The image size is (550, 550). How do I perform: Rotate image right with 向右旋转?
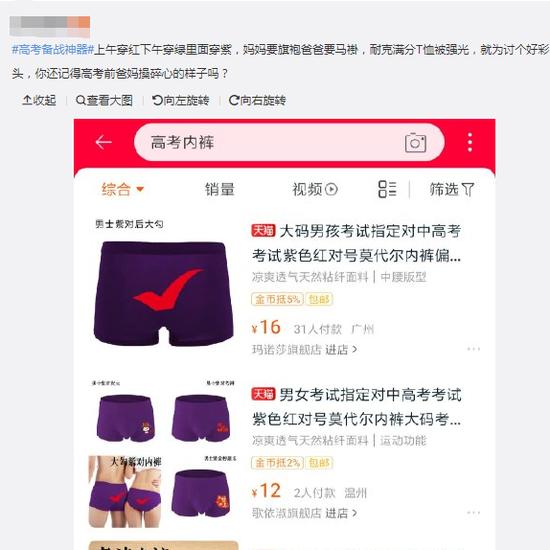257,100
